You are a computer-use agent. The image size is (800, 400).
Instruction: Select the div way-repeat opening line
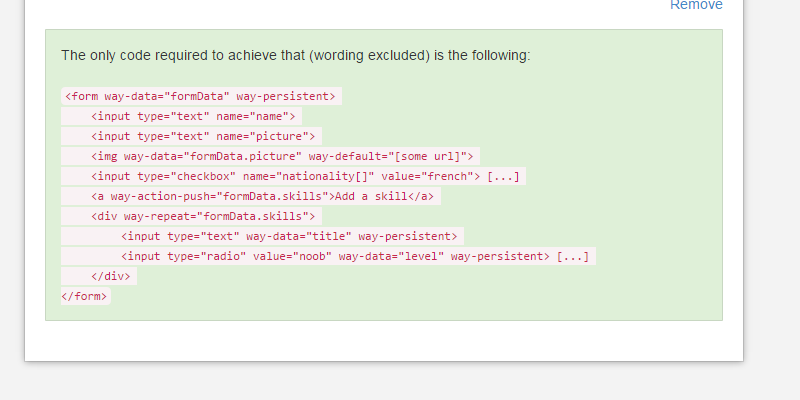coord(204,216)
